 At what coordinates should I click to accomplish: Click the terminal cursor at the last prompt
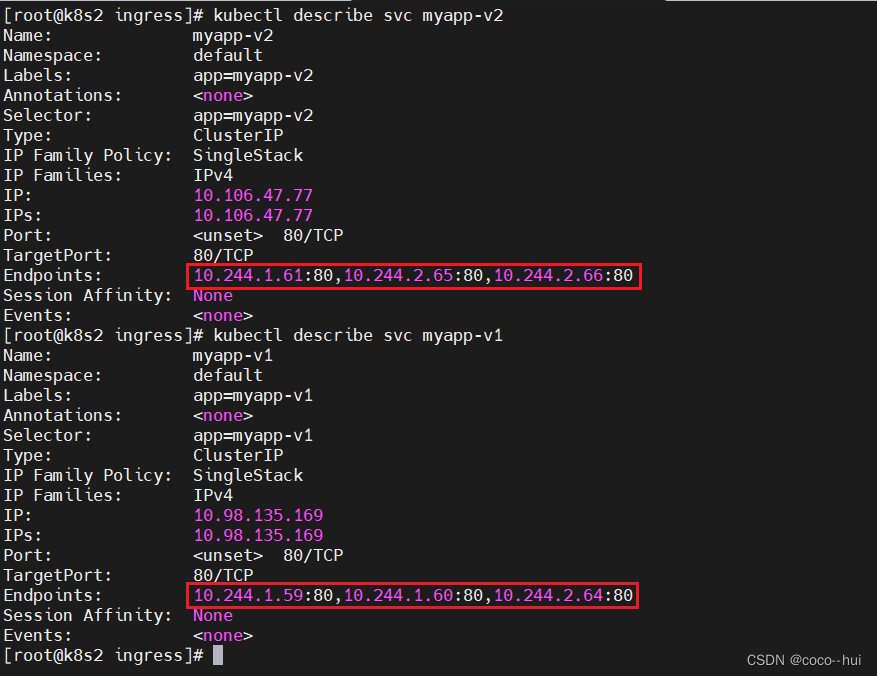point(218,655)
